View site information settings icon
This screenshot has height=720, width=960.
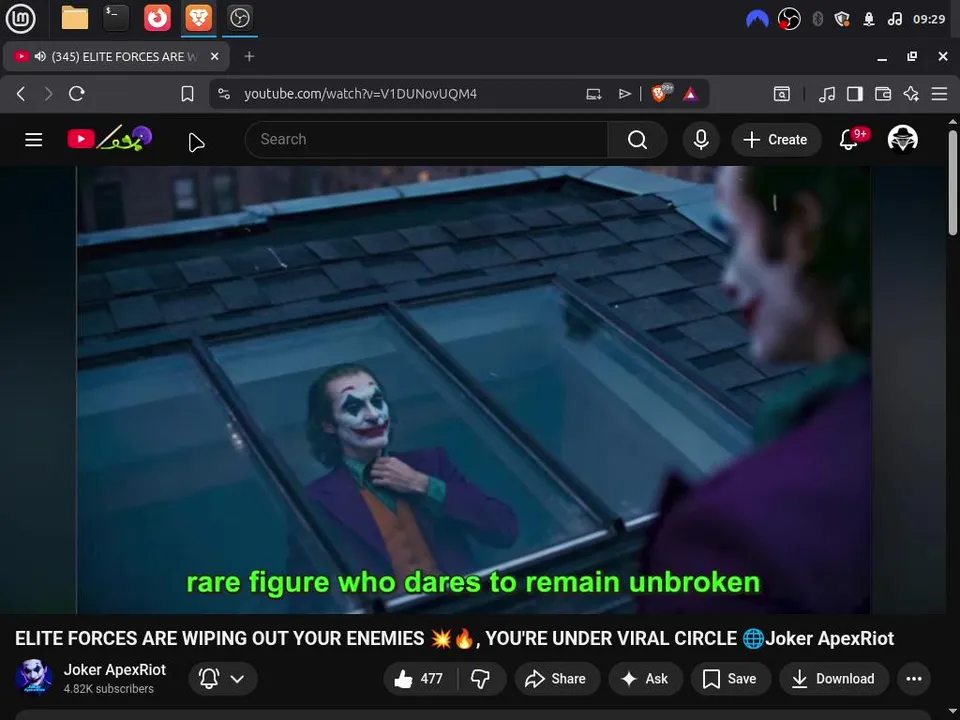pos(224,94)
